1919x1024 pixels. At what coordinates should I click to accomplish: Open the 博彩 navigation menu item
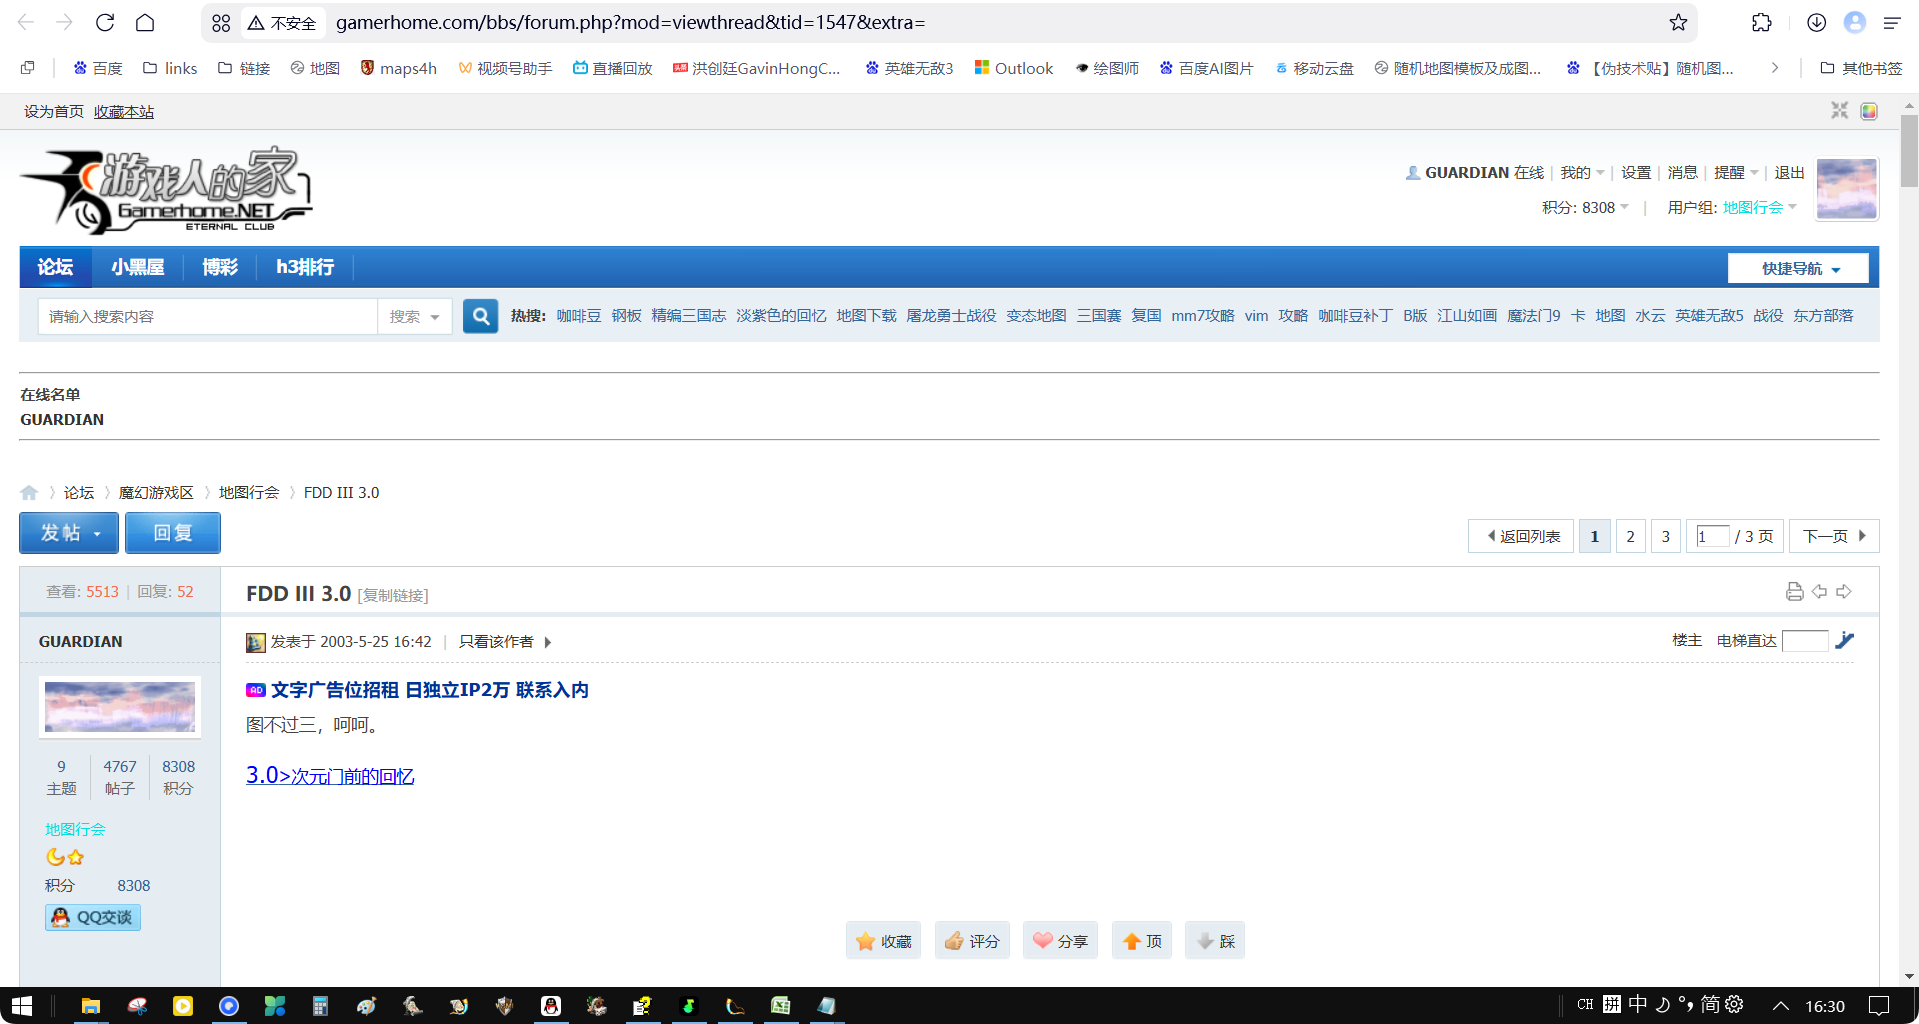click(220, 267)
